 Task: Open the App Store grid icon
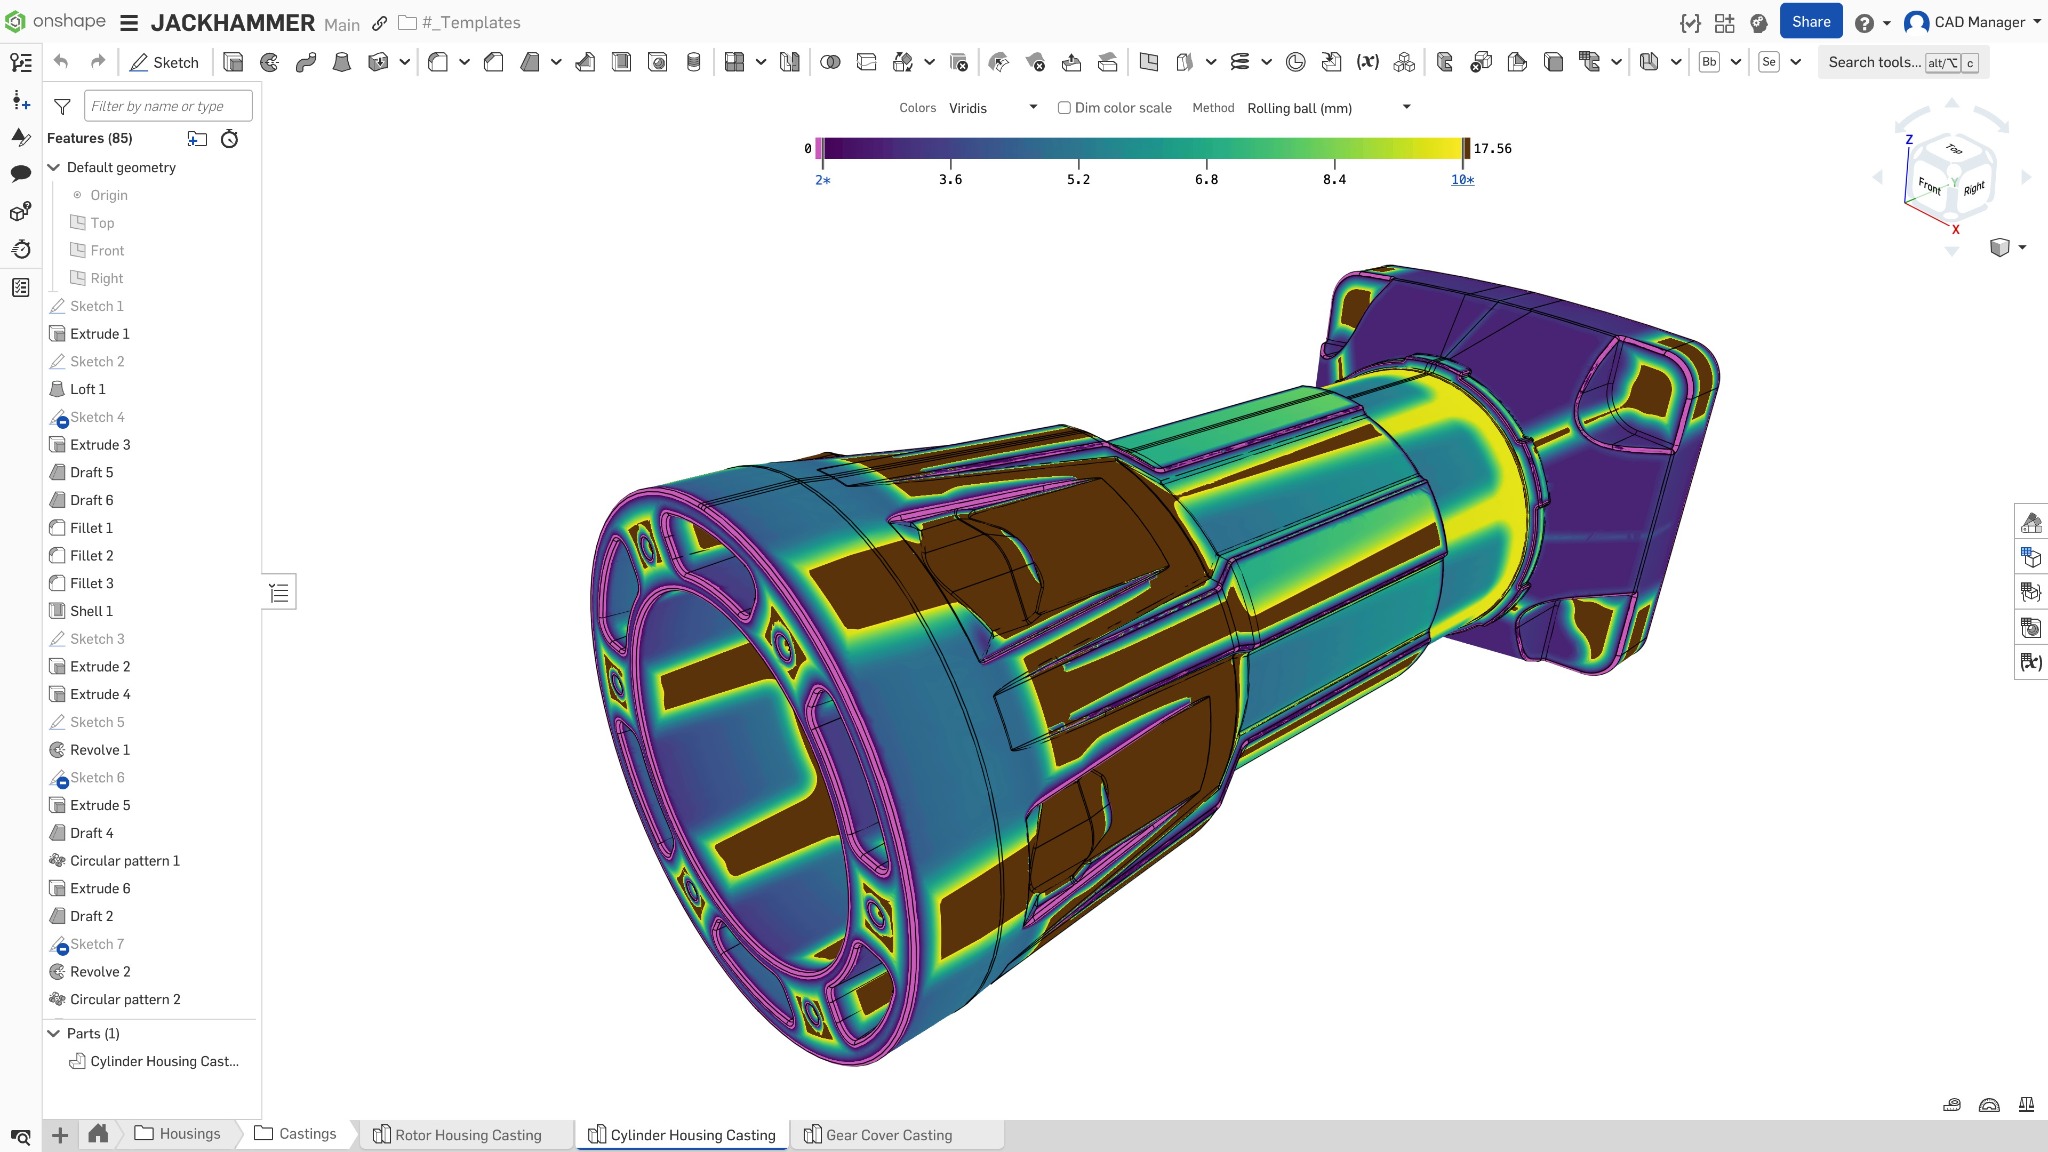coord(1724,22)
